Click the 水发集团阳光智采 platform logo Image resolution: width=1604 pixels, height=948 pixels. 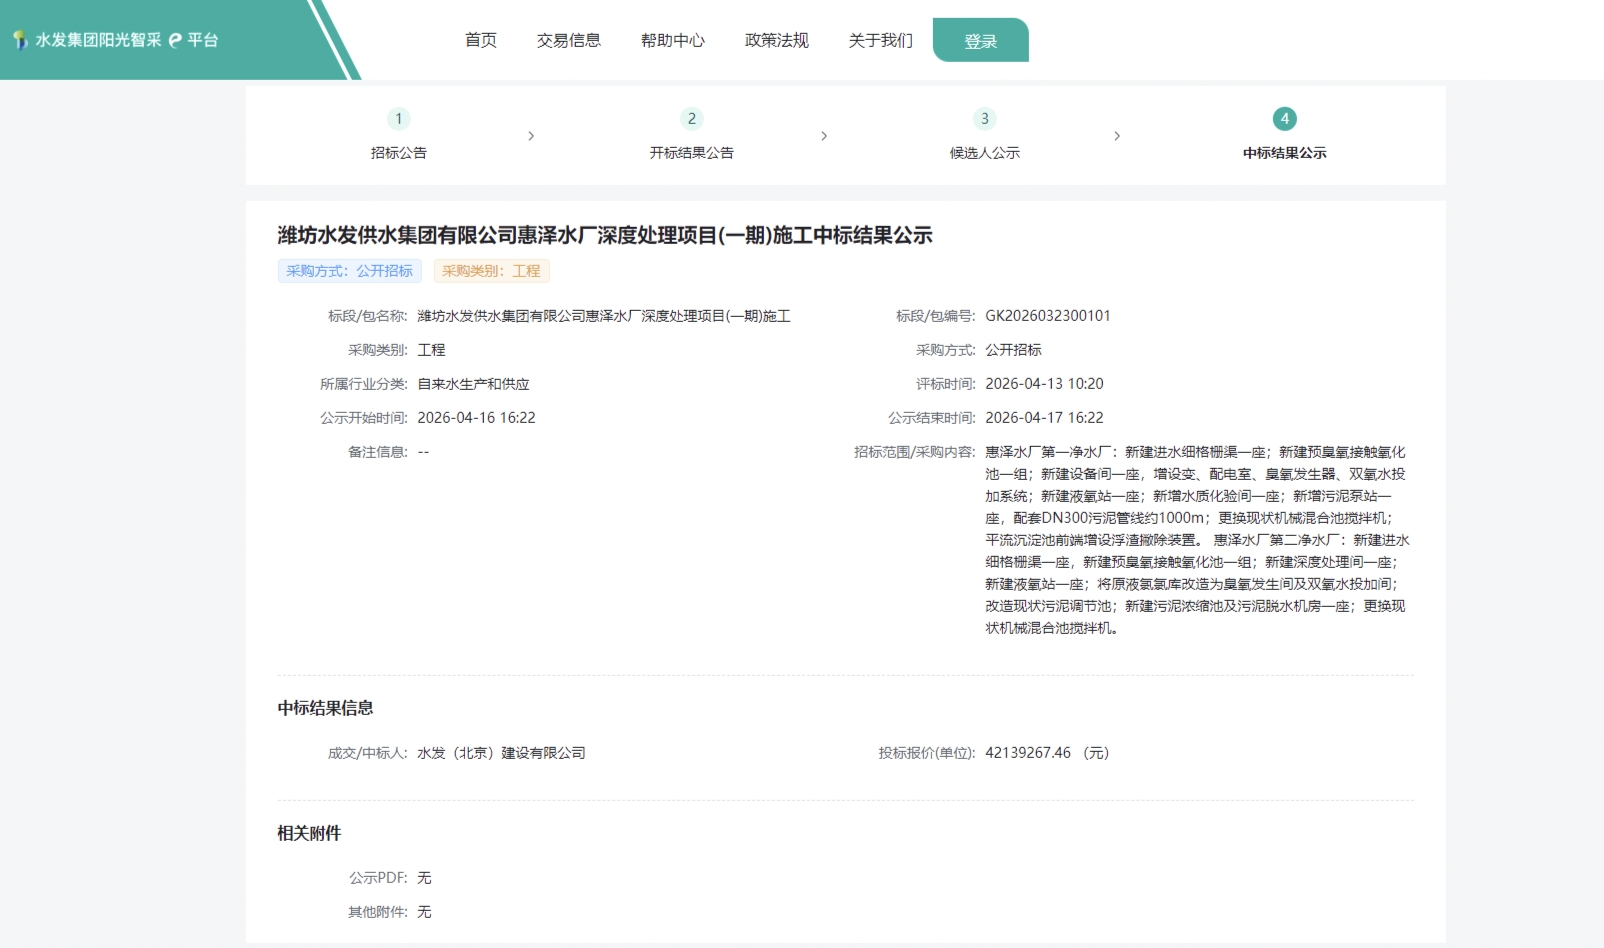click(x=115, y=40)
